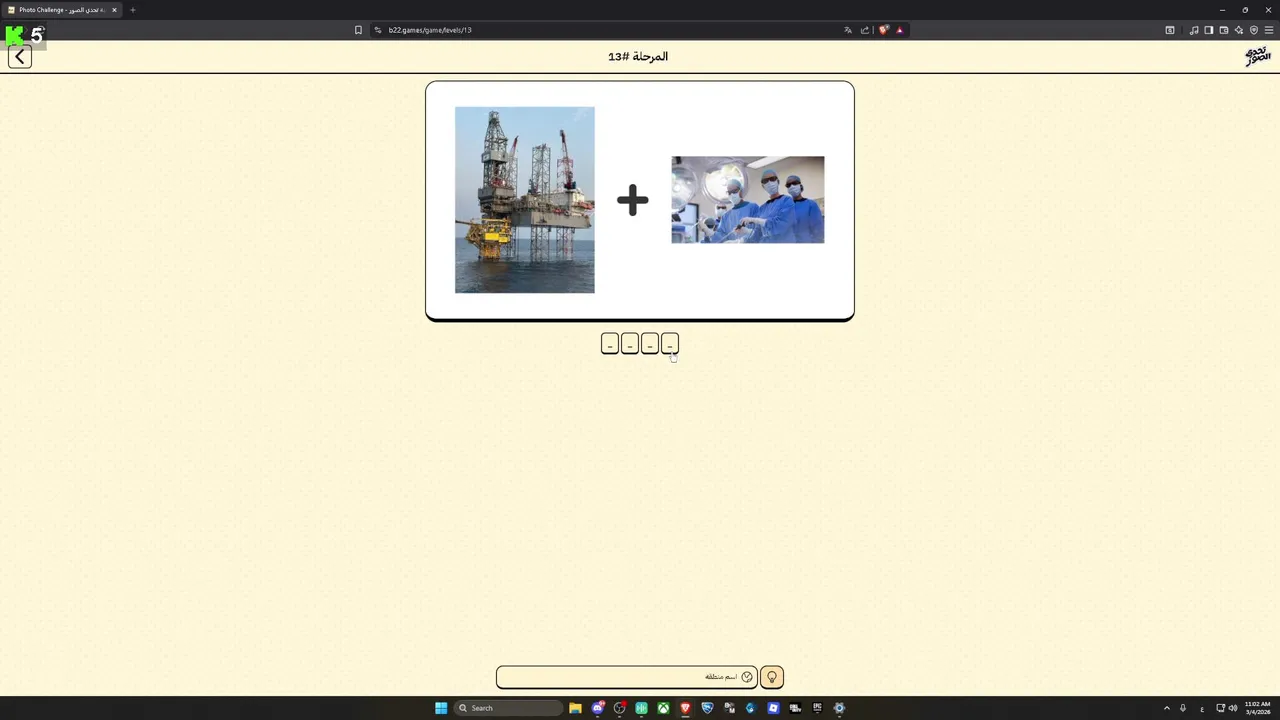Image resolution: width=1280 pixels, height=720 pixels.
Task: Click the Photo Challenge logo in page header
Action: click(1257, 56)
